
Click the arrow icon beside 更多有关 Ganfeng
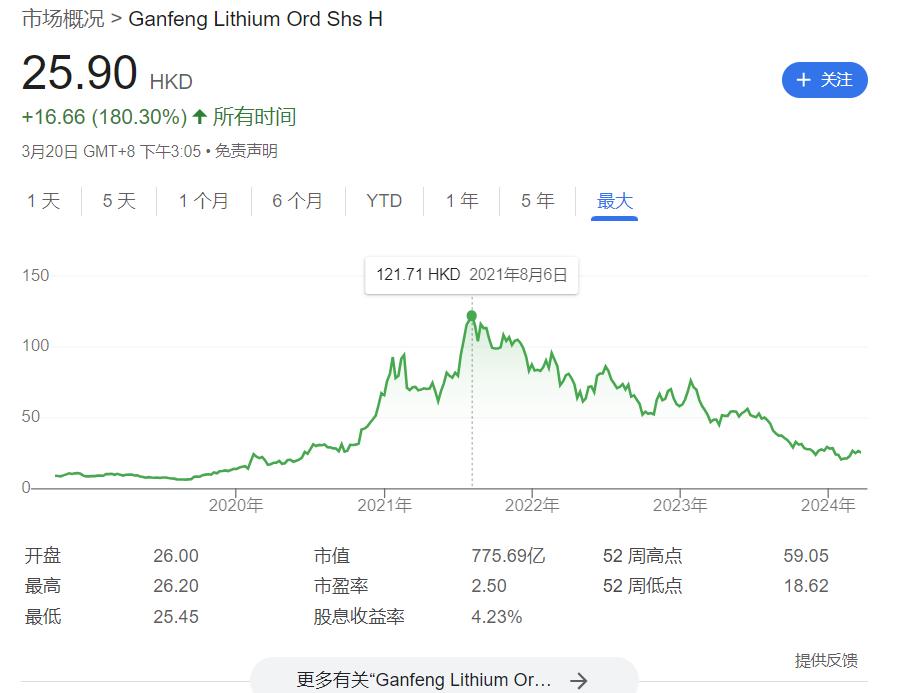click(x=579, y=681)
